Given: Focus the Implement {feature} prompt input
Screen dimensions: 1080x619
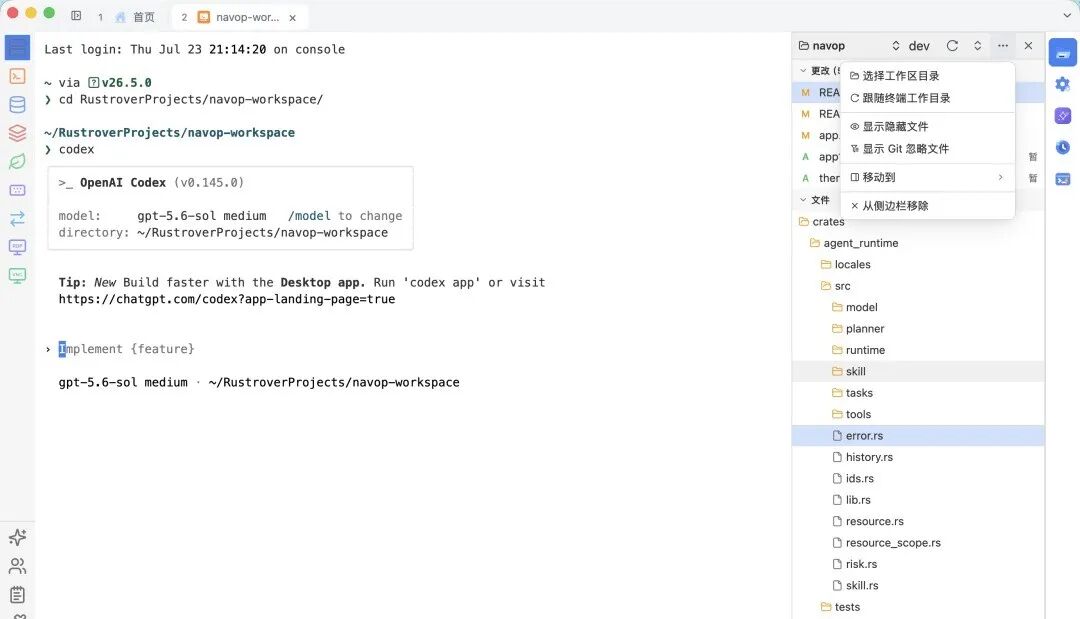Looking at the screenshot, I should (x=127, y=349).
